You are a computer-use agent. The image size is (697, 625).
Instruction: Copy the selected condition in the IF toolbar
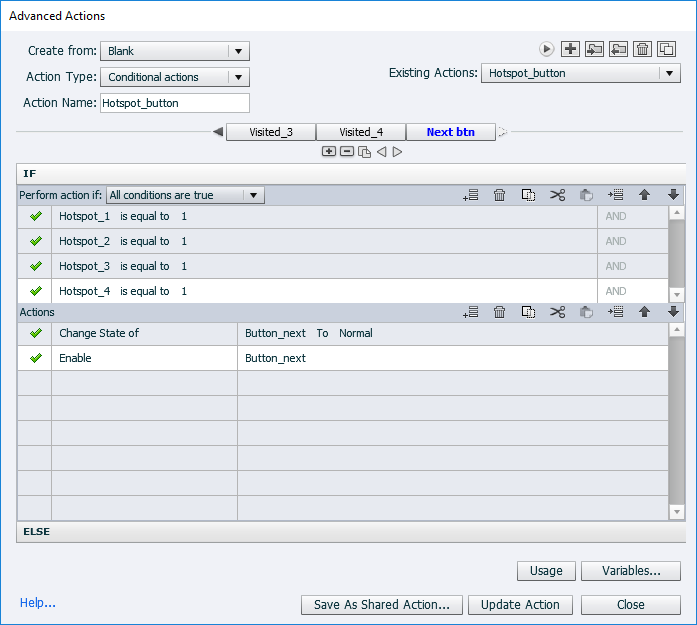coord(528,195)
